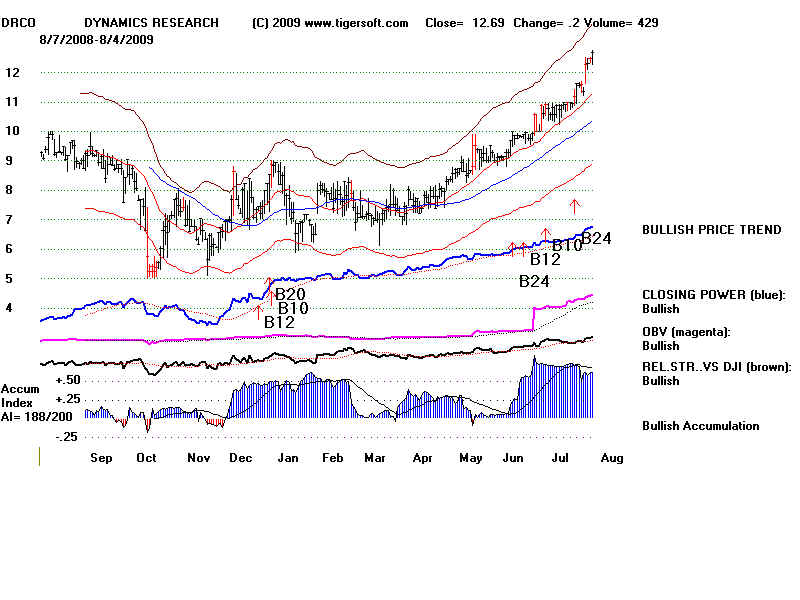Click the 12 price axis label
This screenshot has height=600, width=800.
coord(12,72)
